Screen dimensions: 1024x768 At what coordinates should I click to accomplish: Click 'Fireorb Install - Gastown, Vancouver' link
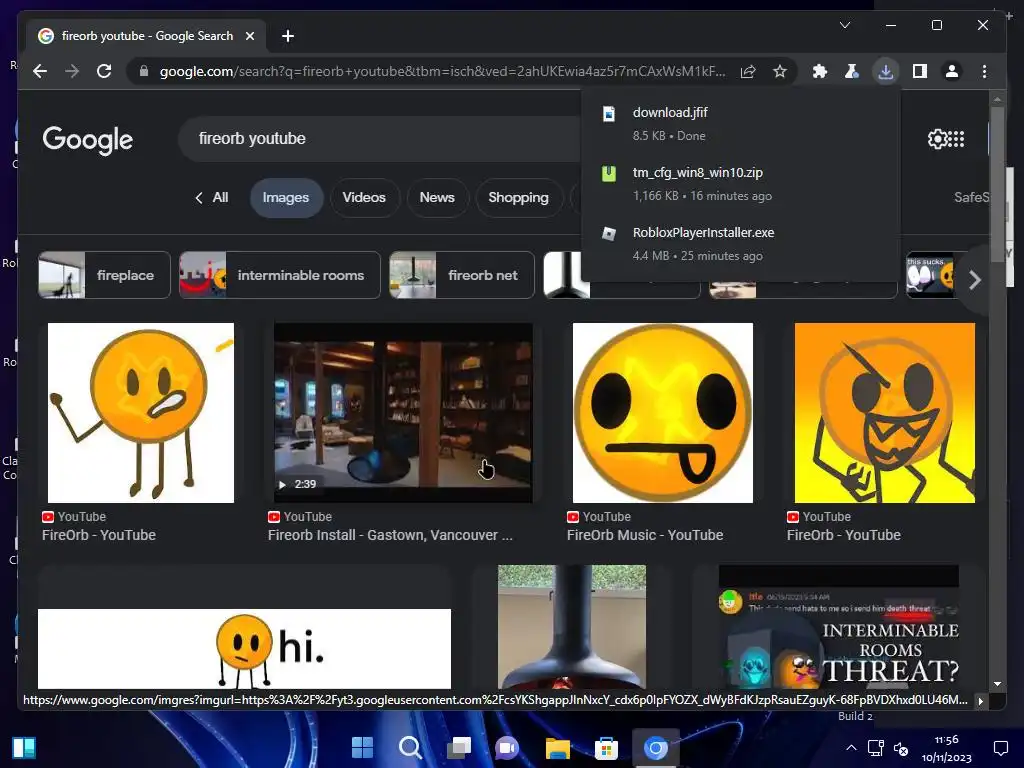391,535
